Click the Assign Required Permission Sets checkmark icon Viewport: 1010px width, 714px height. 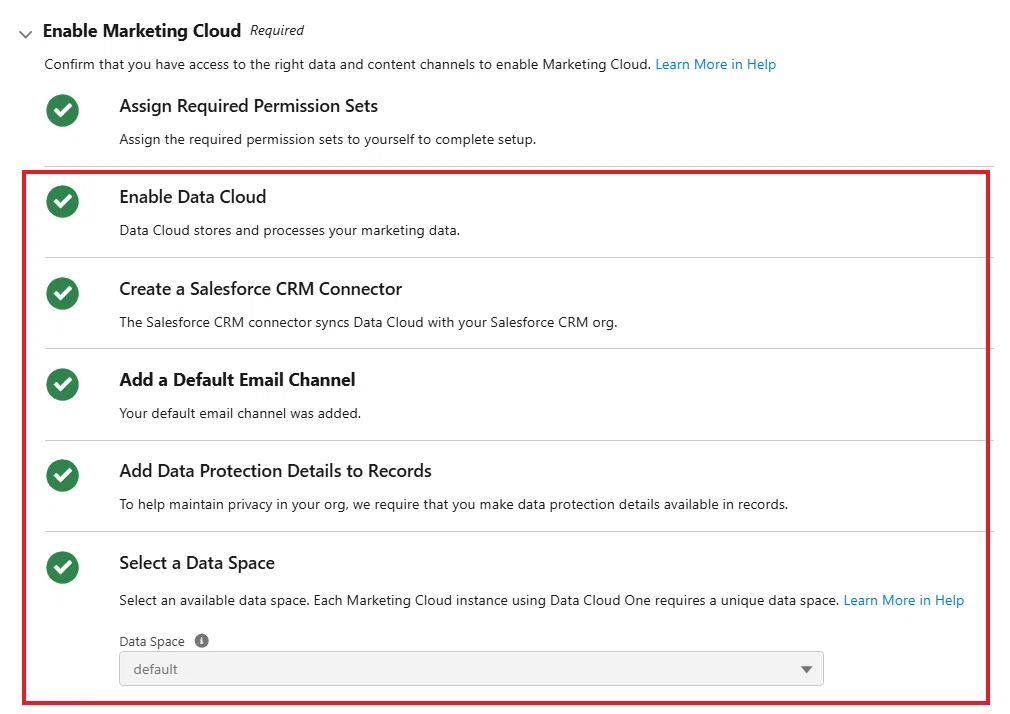(x=62, y=110)
